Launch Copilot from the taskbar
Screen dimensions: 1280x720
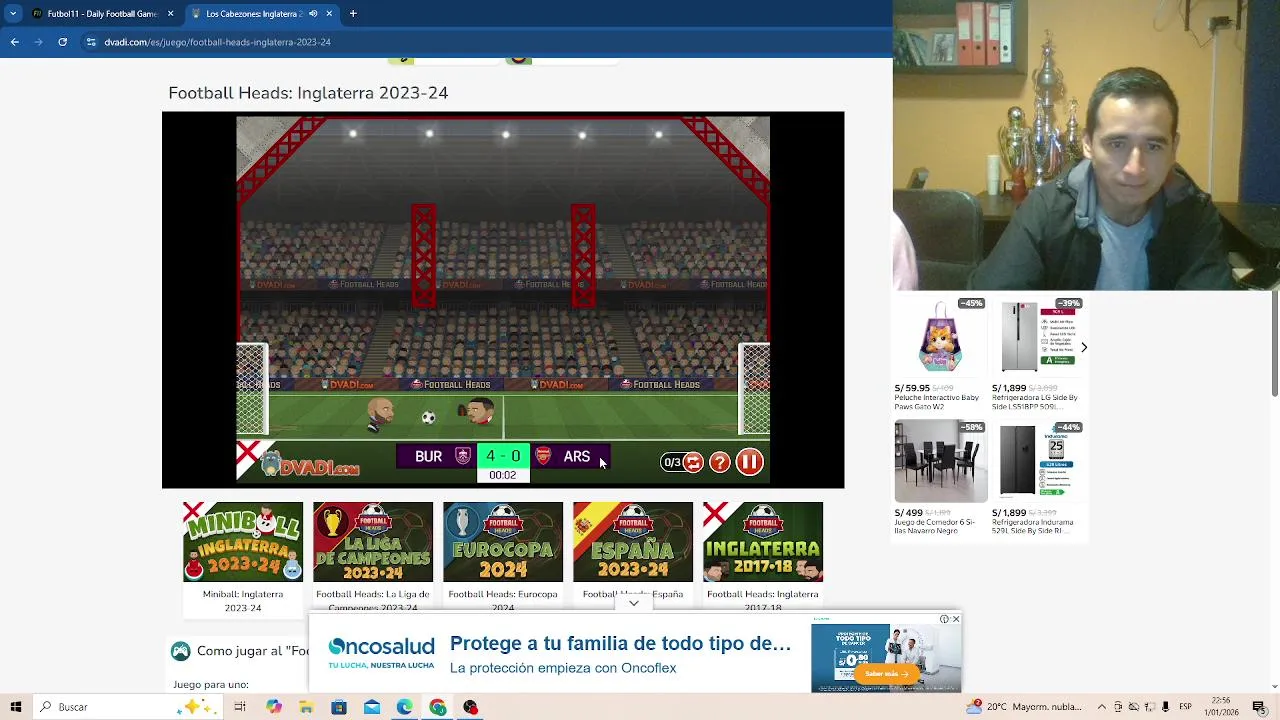(x=273, y=707)
